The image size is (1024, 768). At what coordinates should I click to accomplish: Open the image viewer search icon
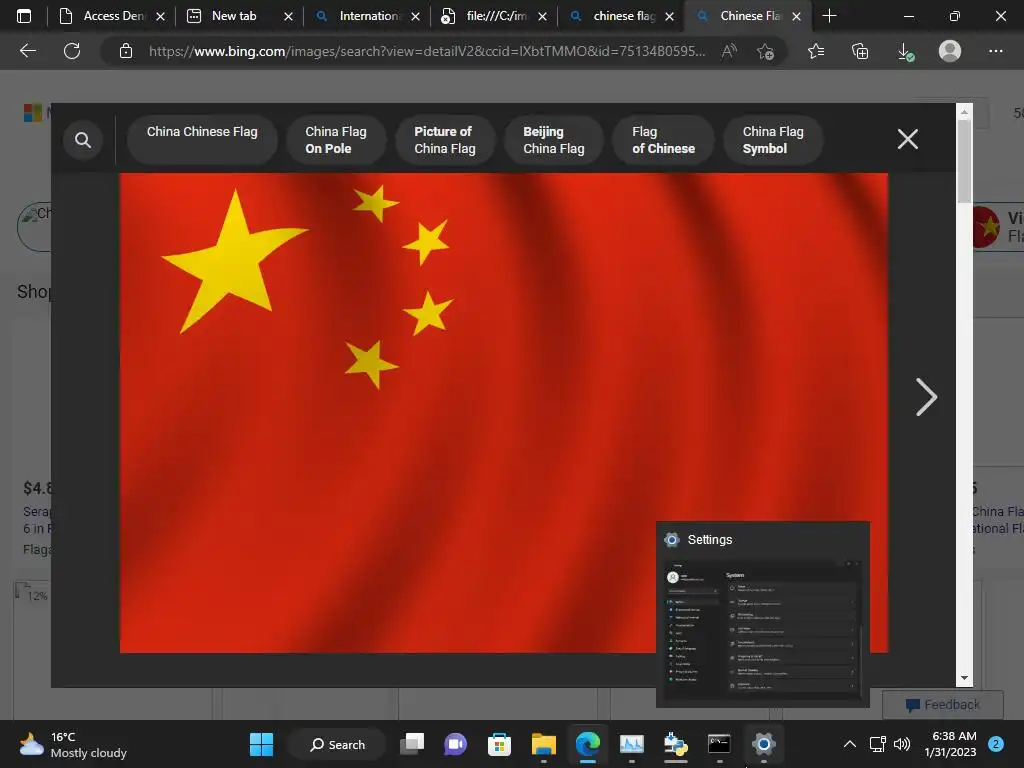83,140
